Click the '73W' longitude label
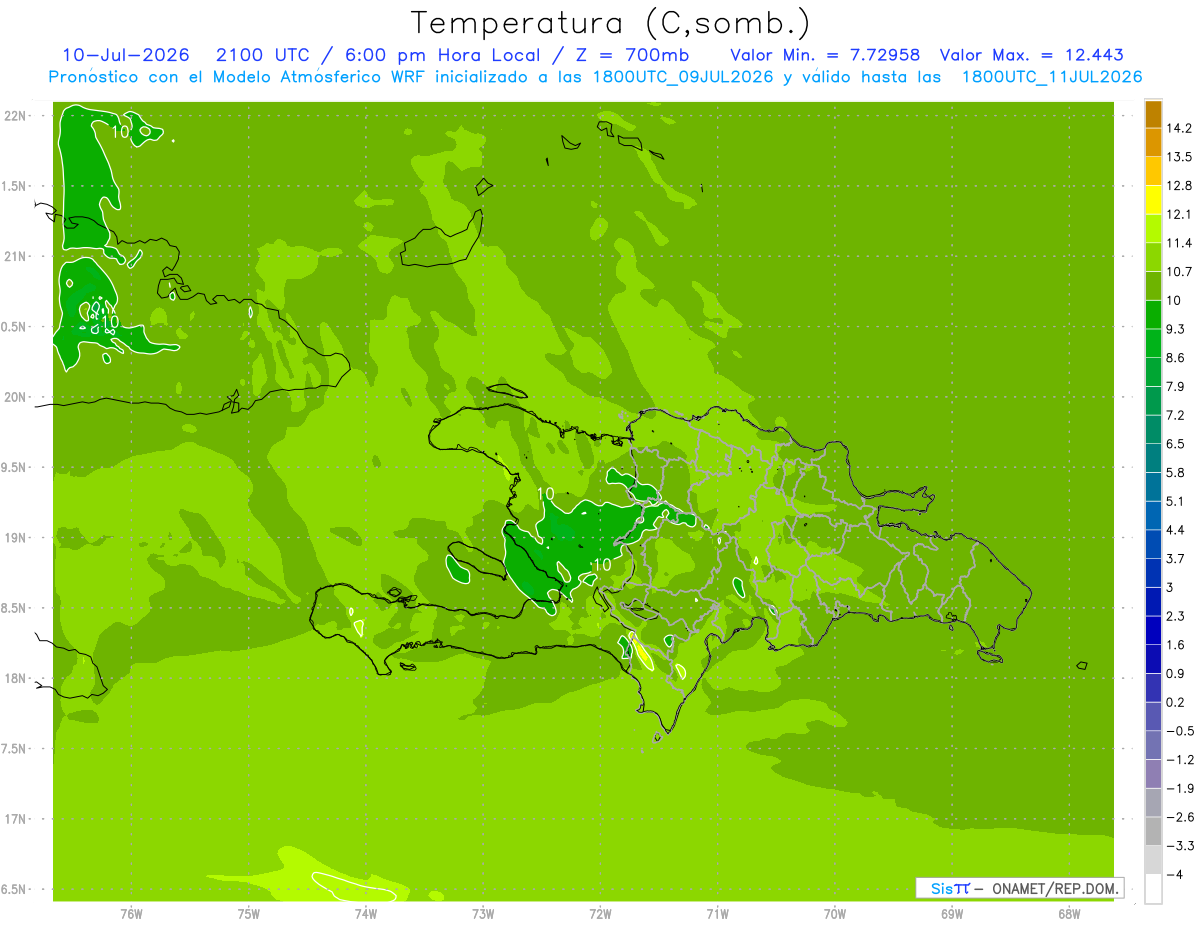This screenshot has height=927, width=1200. [483, 913]
